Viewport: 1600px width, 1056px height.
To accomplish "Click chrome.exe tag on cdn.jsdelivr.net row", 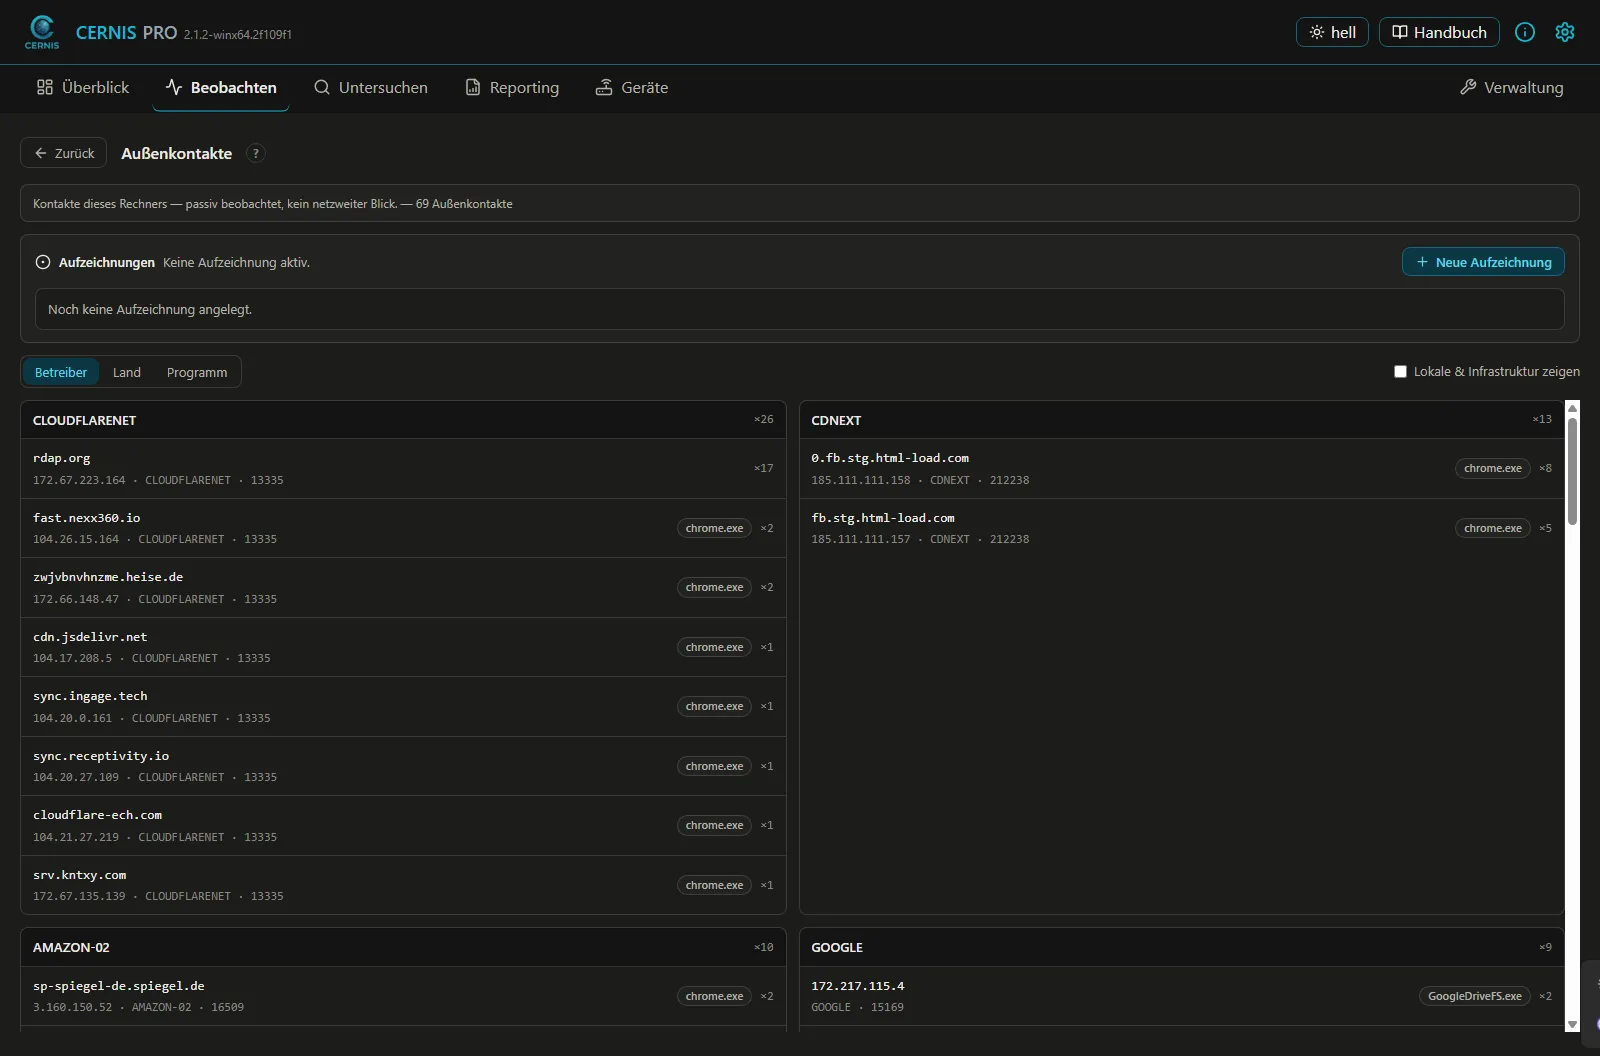I will (x=714, y=647).
